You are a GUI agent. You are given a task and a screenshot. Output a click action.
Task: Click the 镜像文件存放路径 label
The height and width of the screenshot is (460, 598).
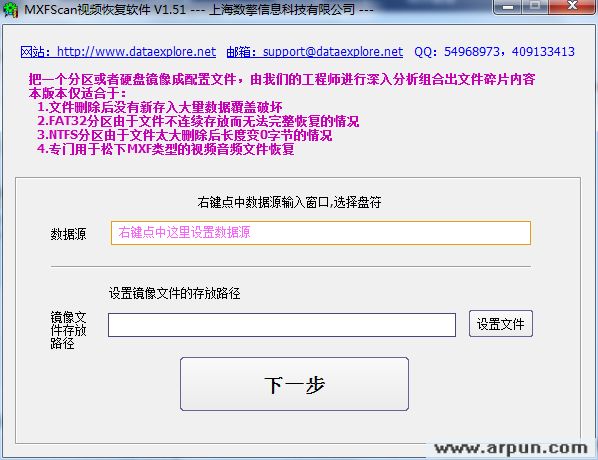[x=68, y=330]
